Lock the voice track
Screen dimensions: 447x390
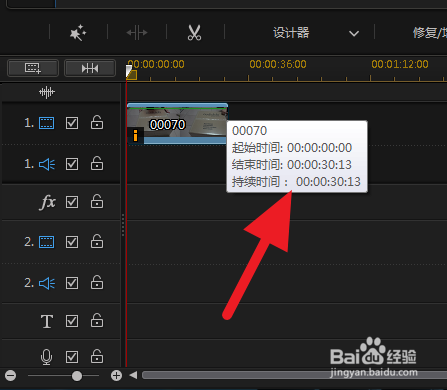pos(97,356)
